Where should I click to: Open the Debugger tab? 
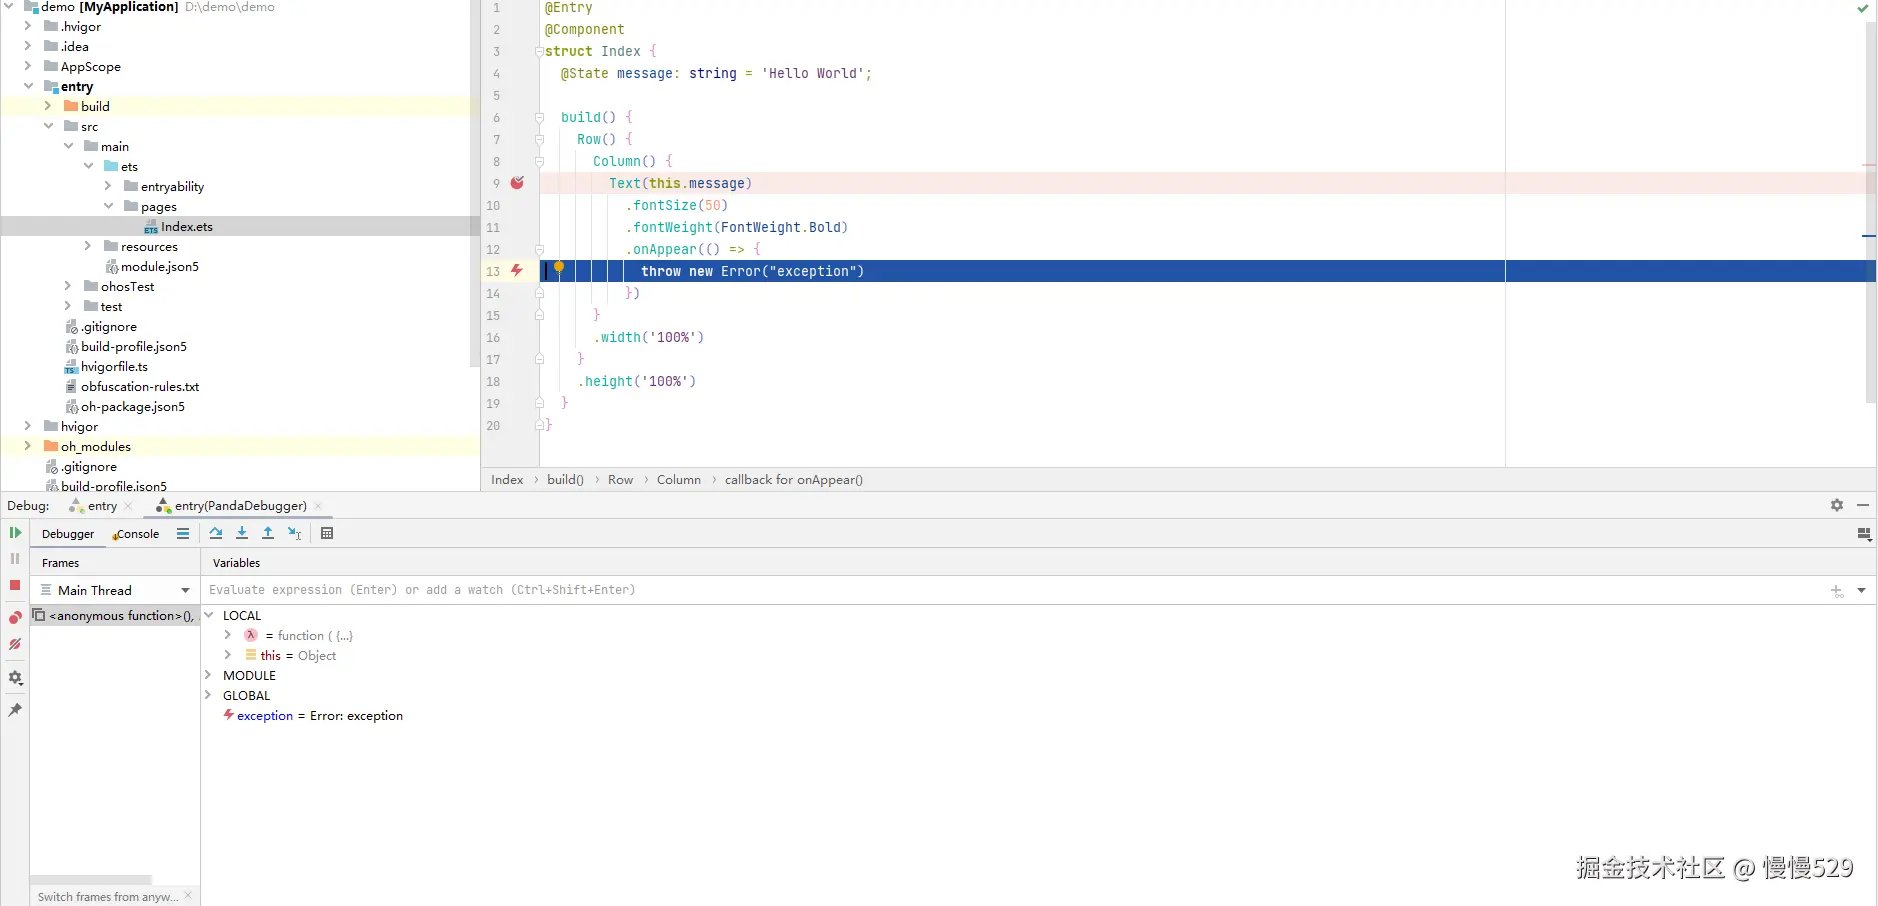click(68, 534)
